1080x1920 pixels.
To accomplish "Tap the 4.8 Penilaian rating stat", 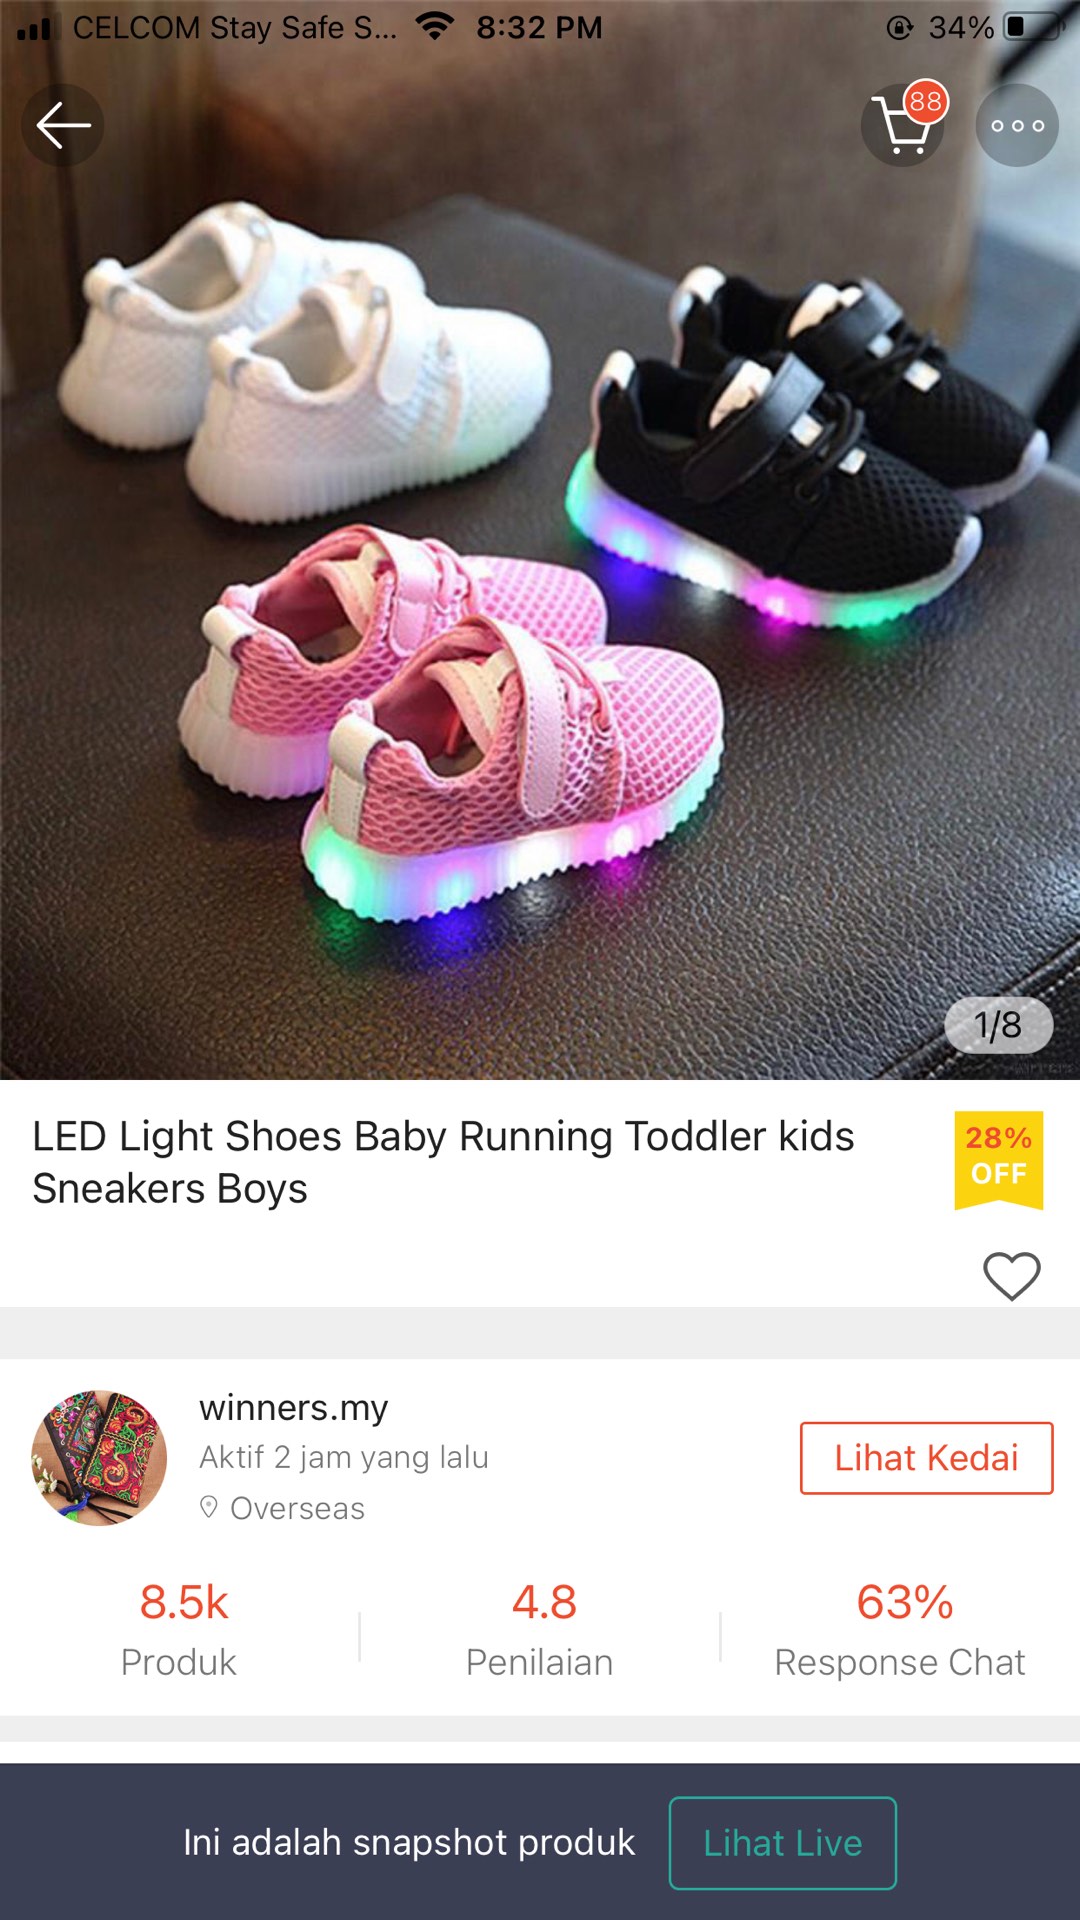I will click(540, 1630).
